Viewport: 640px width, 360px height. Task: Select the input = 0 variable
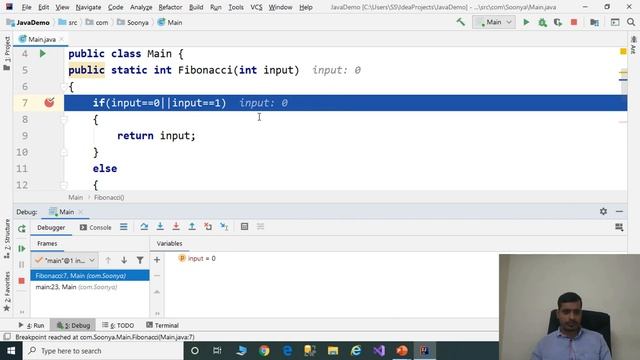tap(197, 258)
